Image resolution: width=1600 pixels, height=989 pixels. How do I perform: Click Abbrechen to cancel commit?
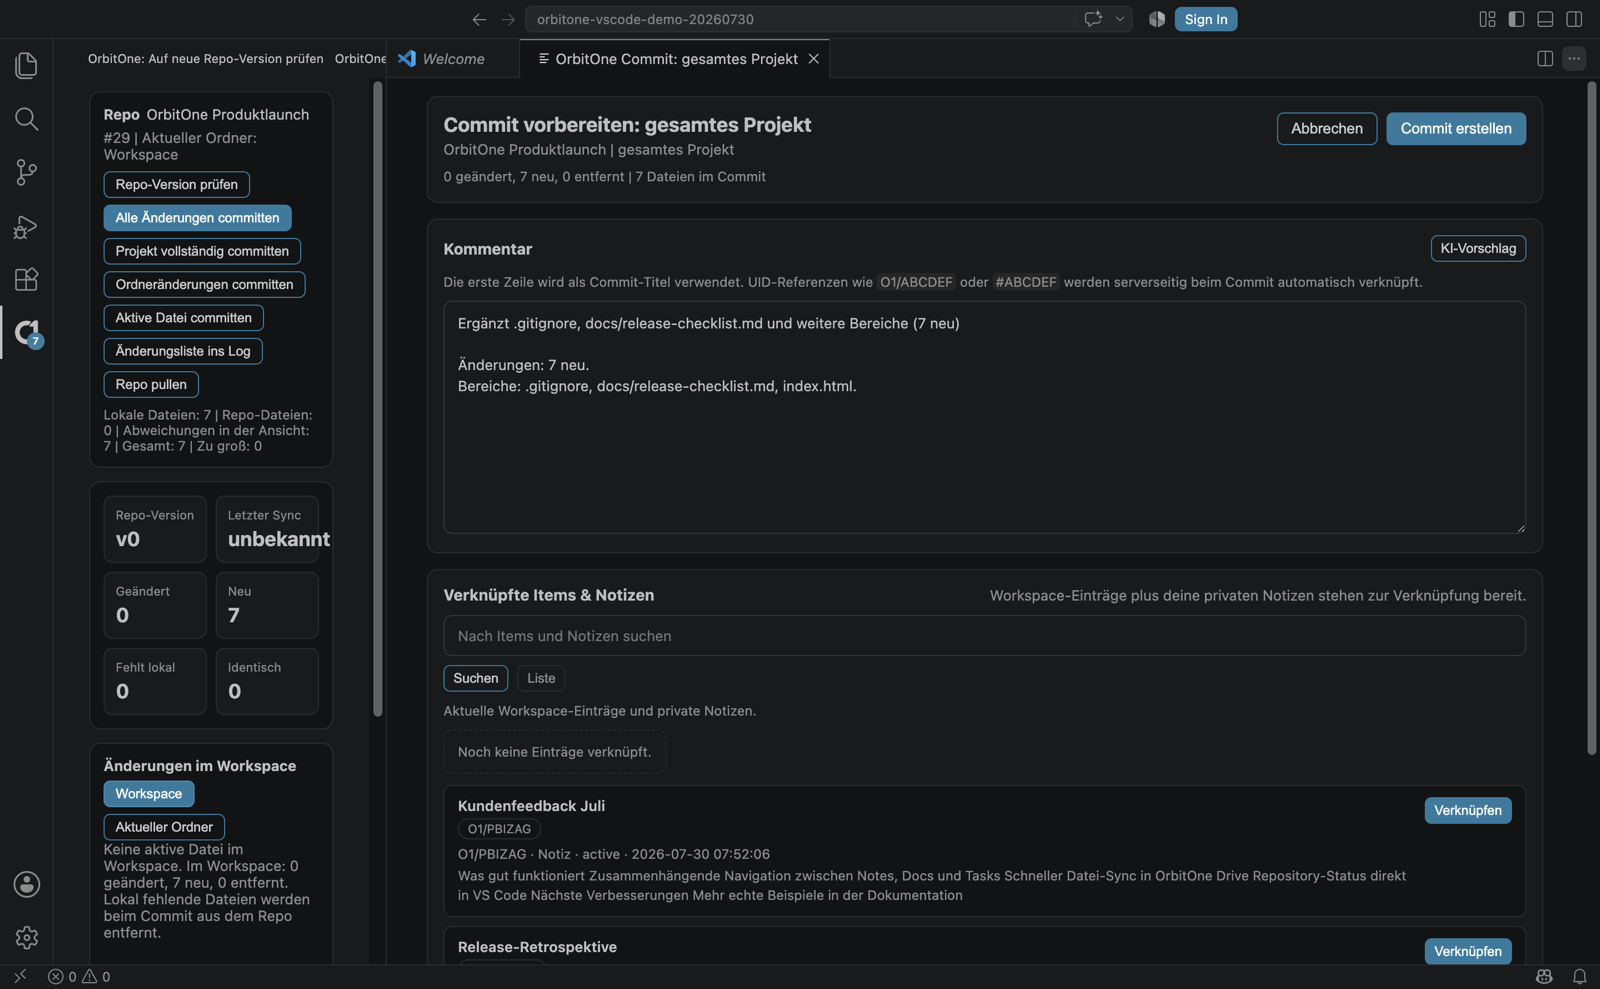(x=1327, y=128)
